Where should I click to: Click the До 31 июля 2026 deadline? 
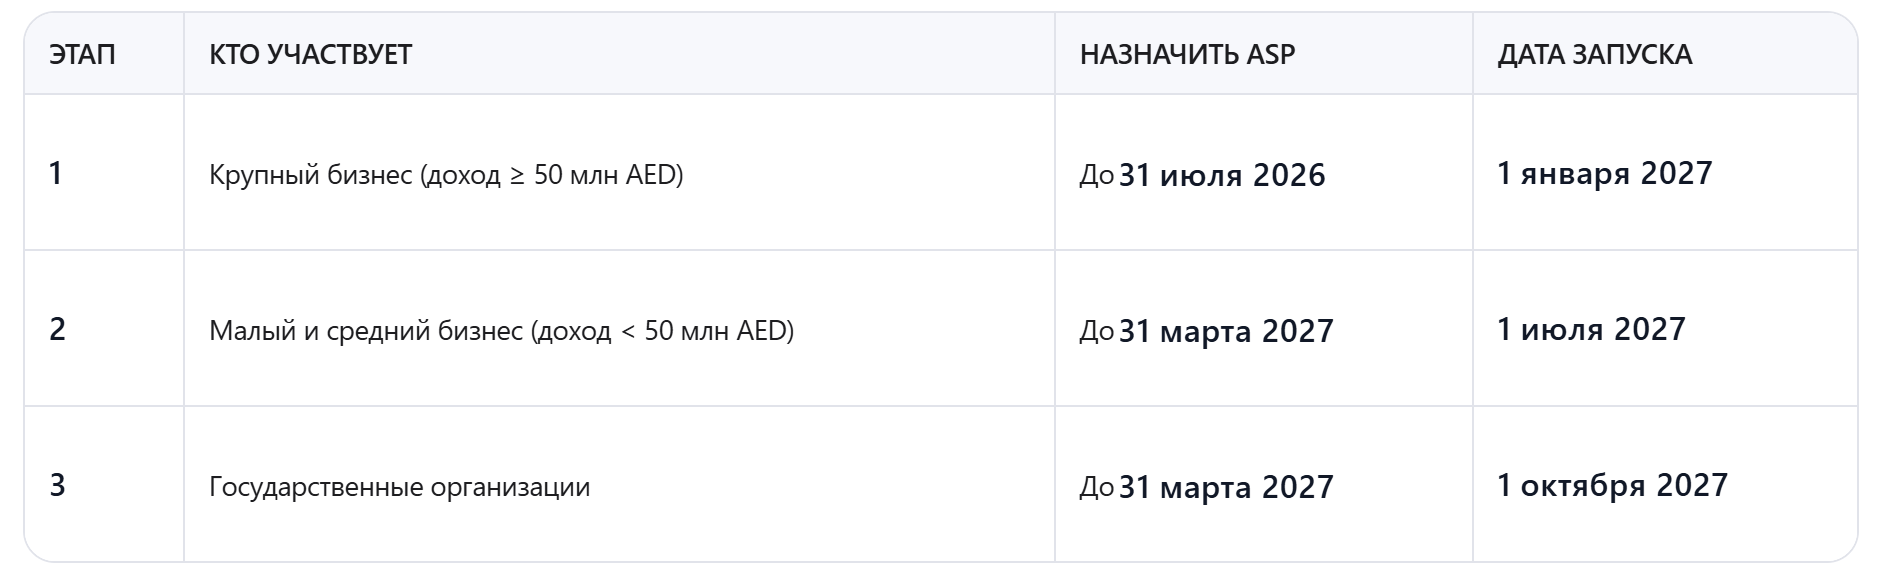tap(1202, 175)
